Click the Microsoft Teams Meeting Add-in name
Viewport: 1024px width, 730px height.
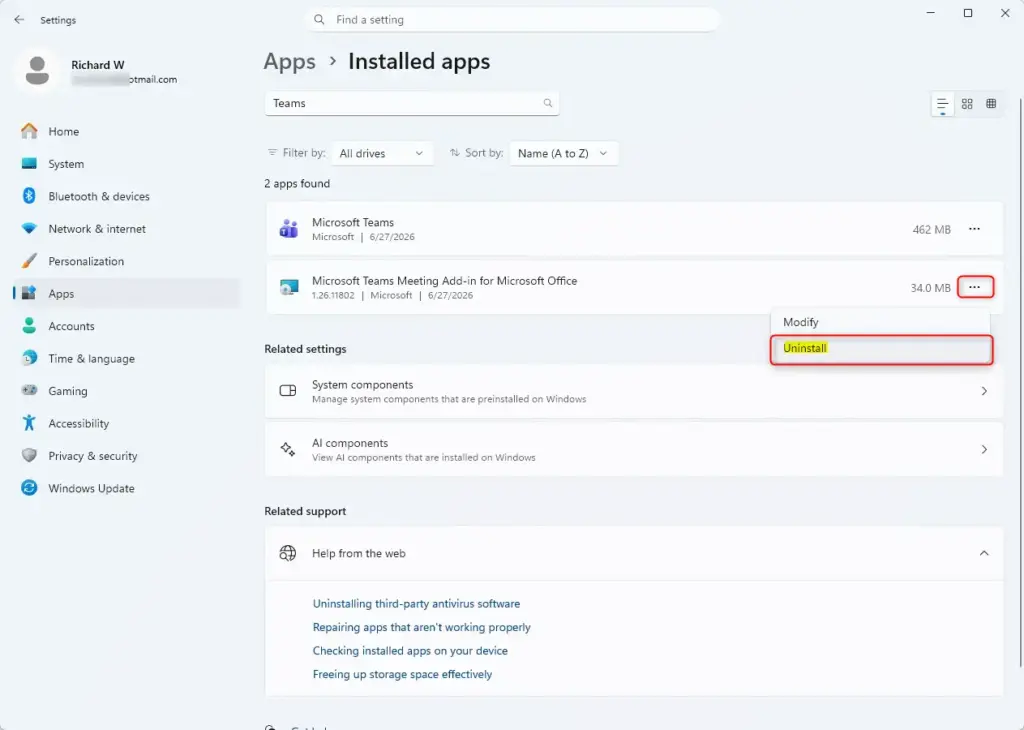(444, 281)
